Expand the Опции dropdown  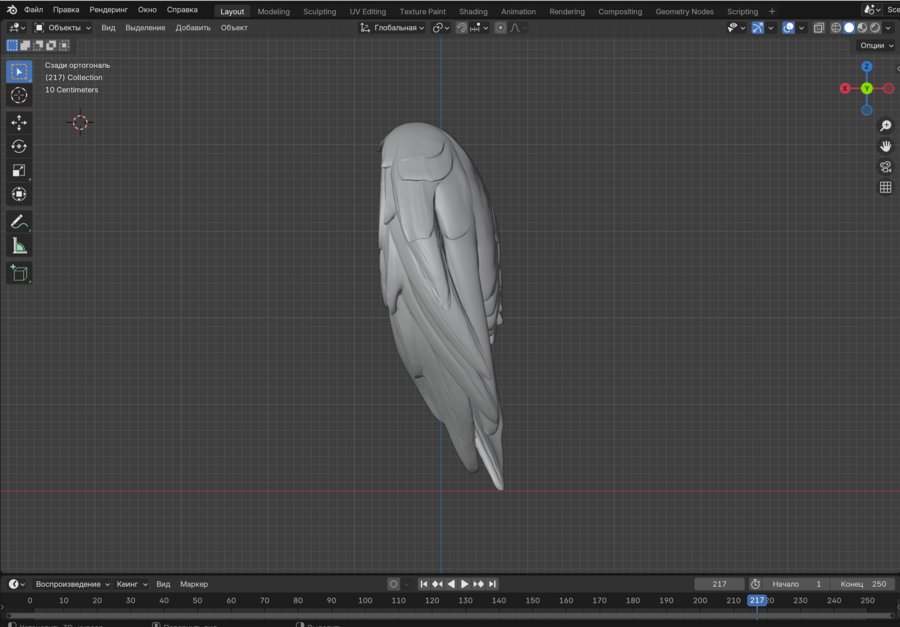coord(875,45)
